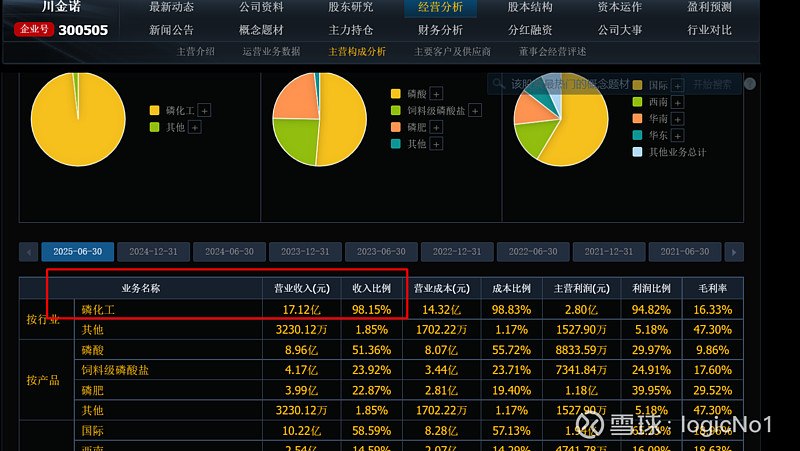Expand the 其他 plus button in product legend
The image size is (800, 451).
tap(436, 144)
